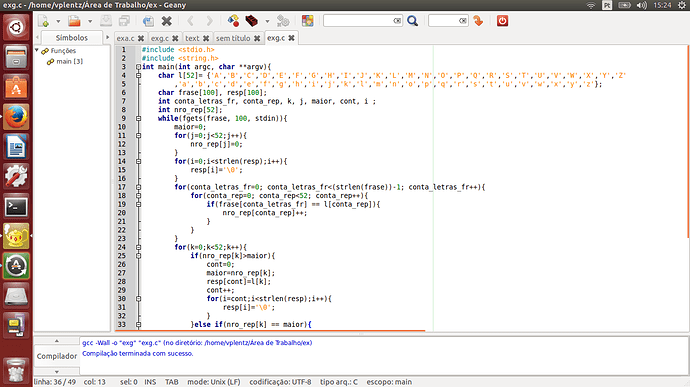690x387 pixels.
Task: Click the Compilação terminada com sucesso message
Action: [138, 353]
